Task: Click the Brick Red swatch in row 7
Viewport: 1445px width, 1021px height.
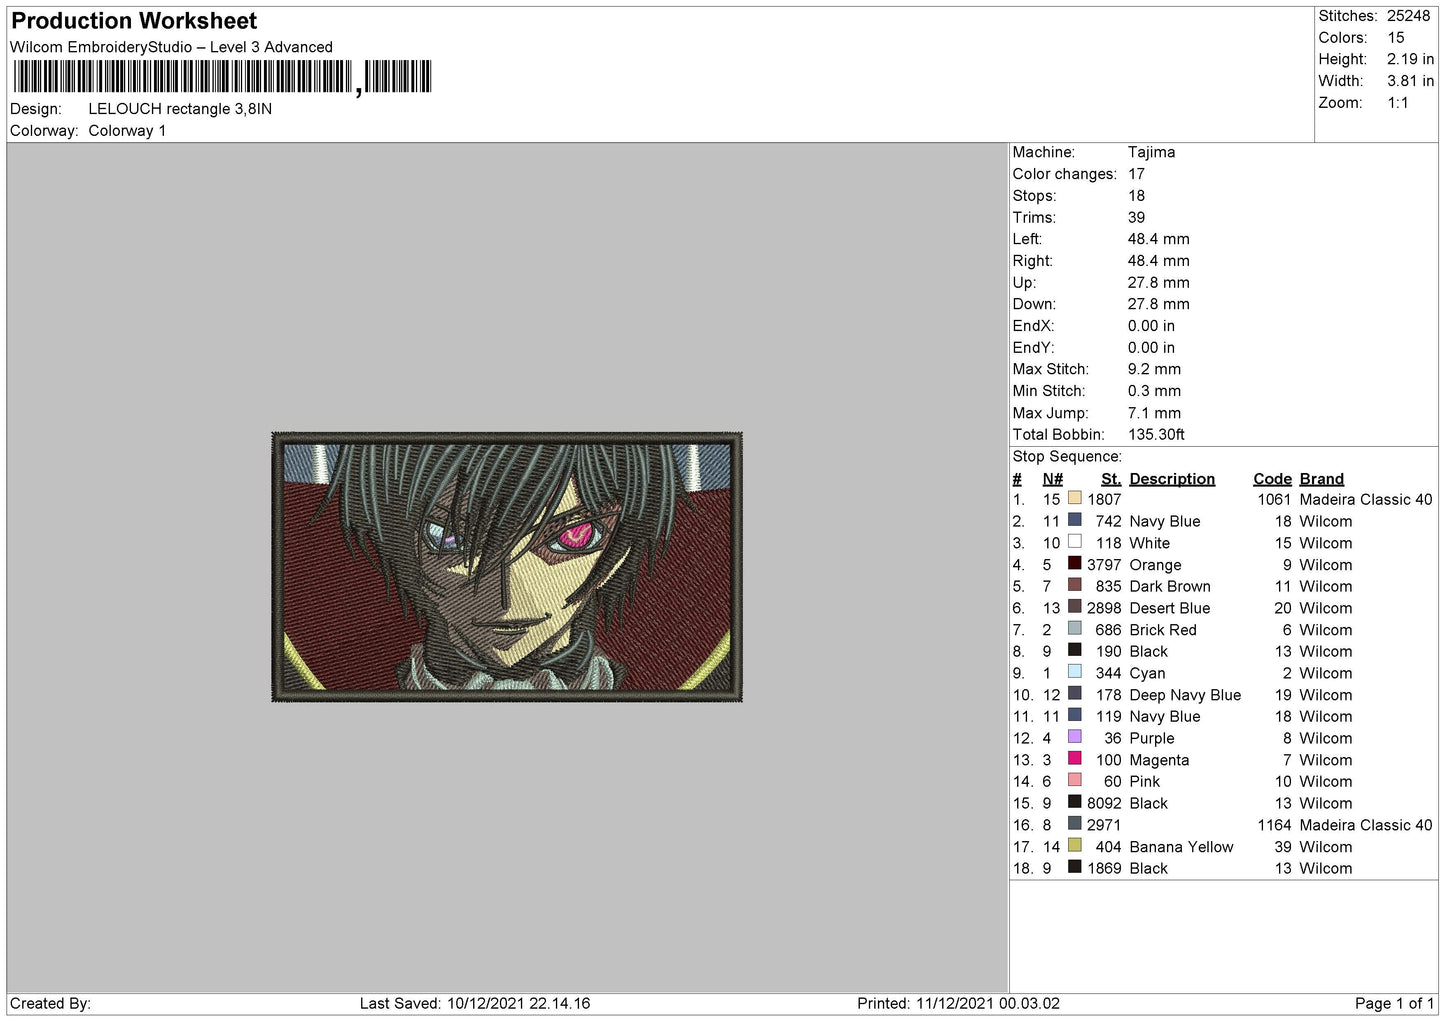Action: [x=1075, y=629]
